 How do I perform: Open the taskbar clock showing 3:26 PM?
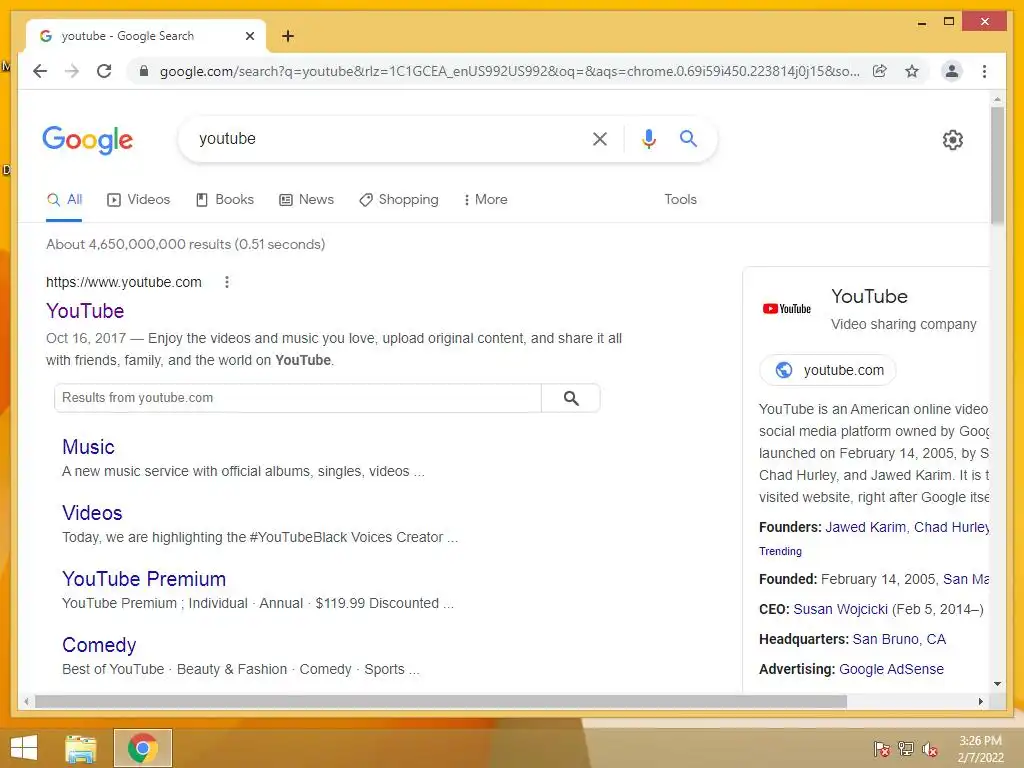click(980, 749)
